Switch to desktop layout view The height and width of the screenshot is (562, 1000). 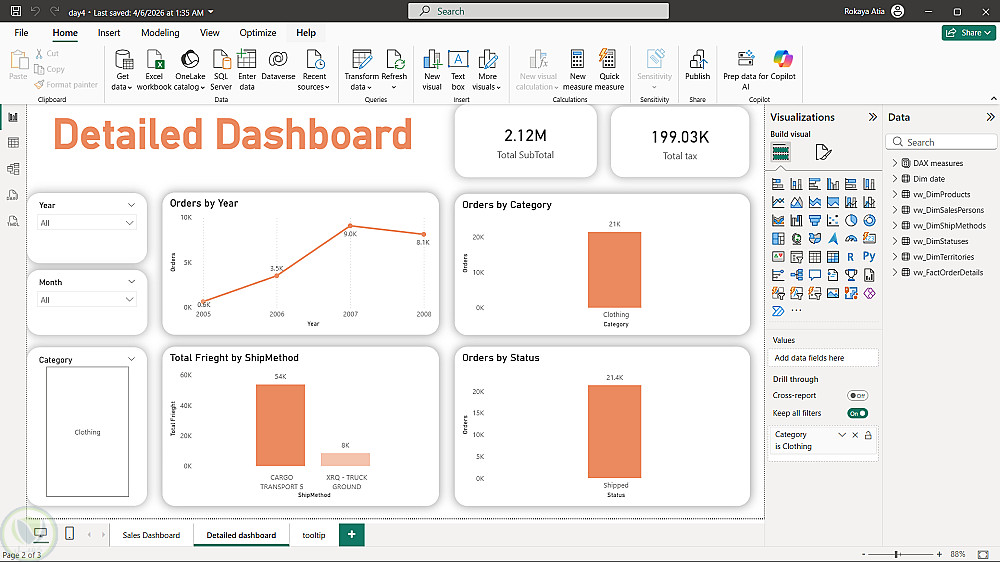40,533
